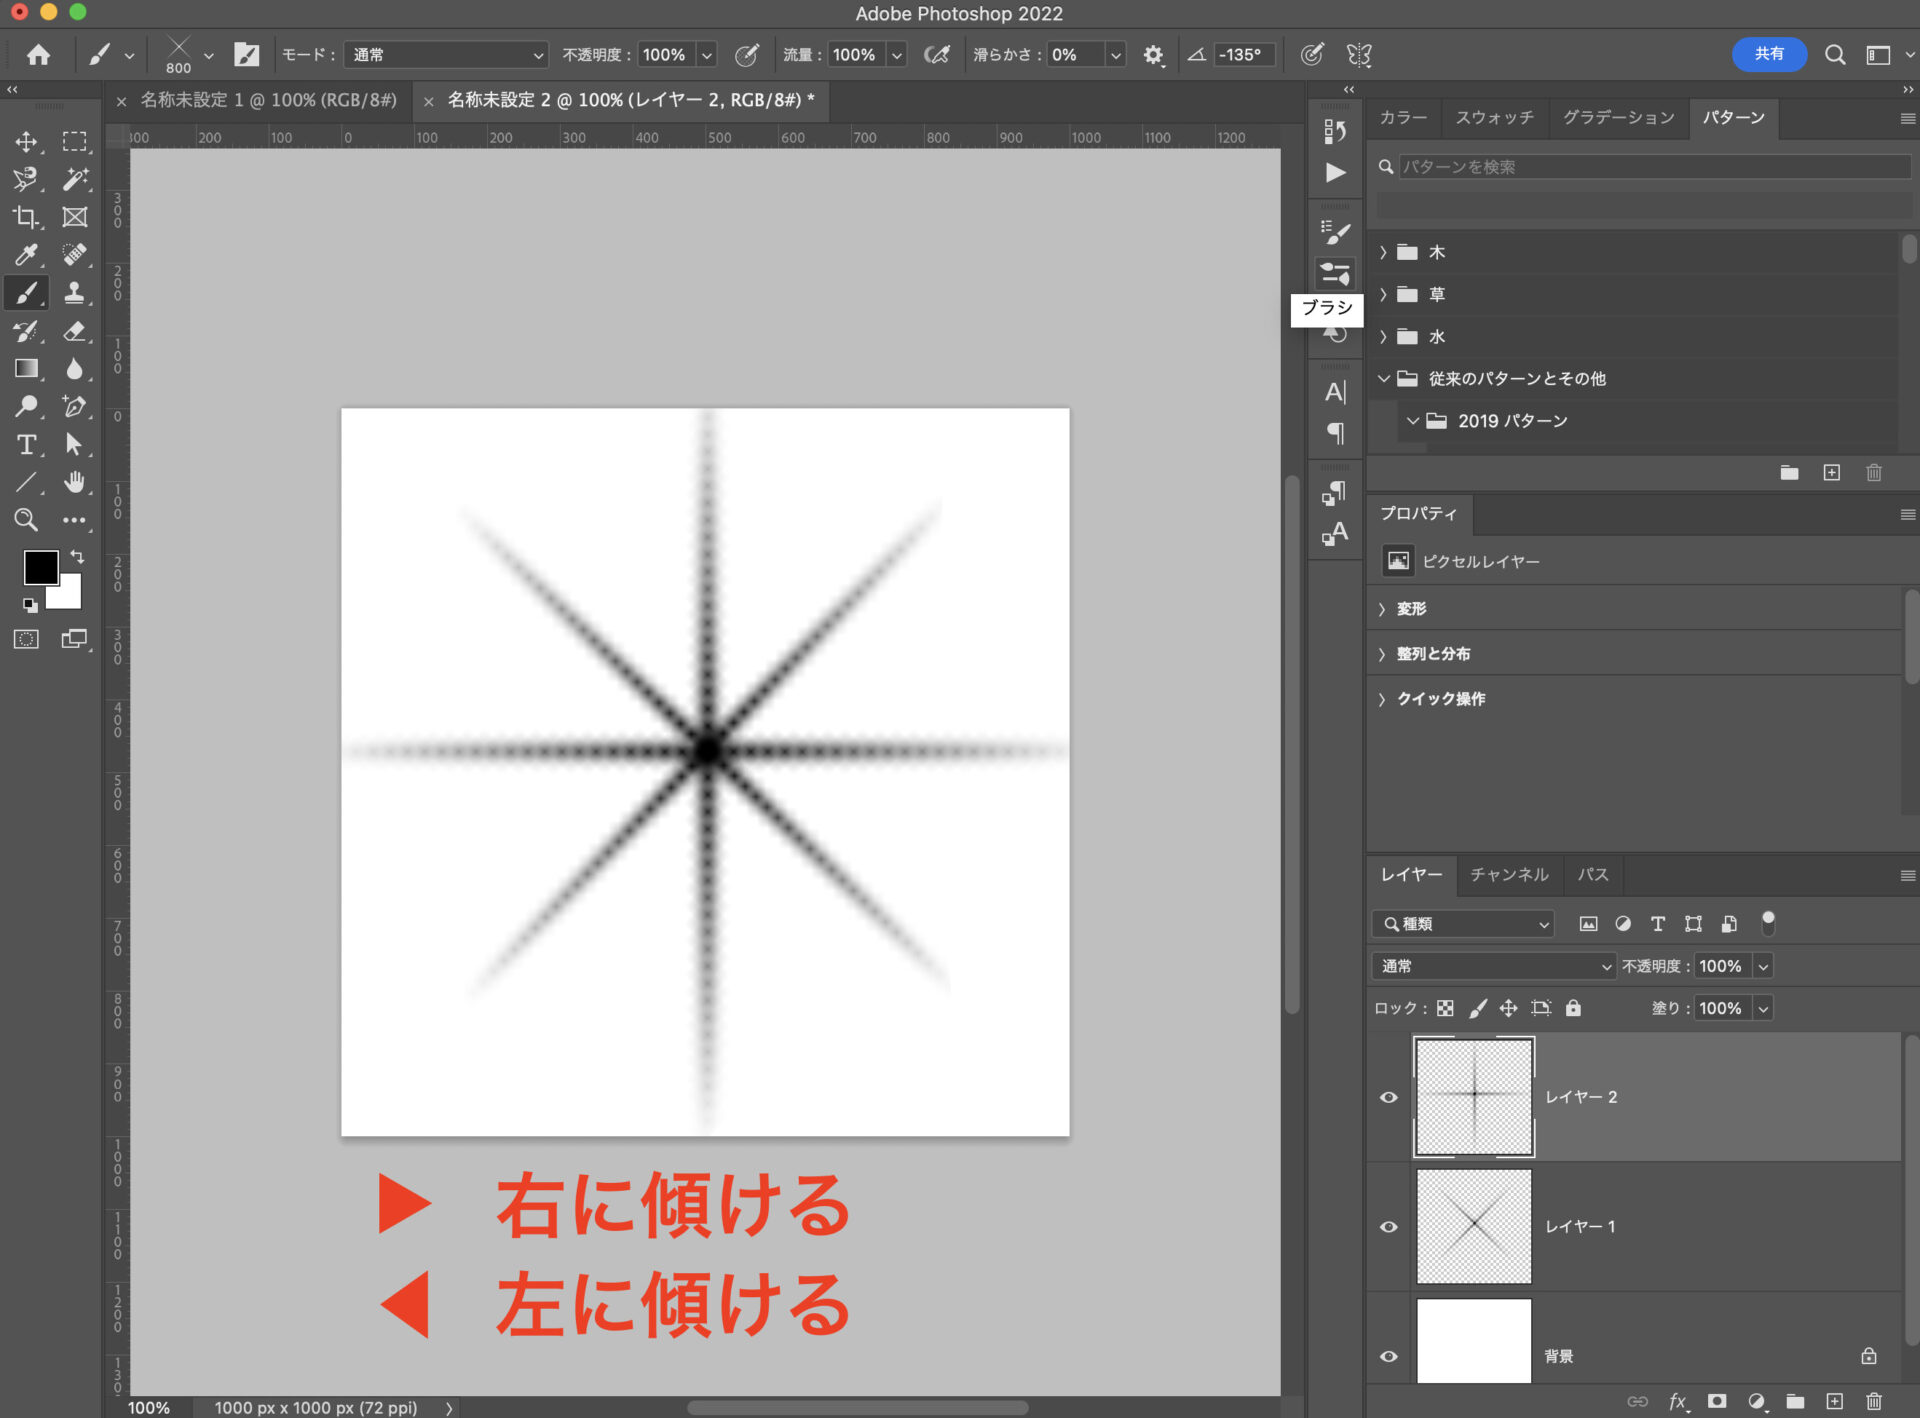Select the Pen tool

74,406
